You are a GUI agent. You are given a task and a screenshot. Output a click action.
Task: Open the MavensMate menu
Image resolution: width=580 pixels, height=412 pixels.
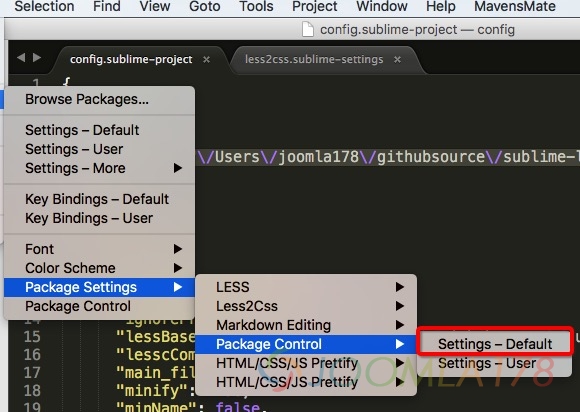click(x=515, y=6)
